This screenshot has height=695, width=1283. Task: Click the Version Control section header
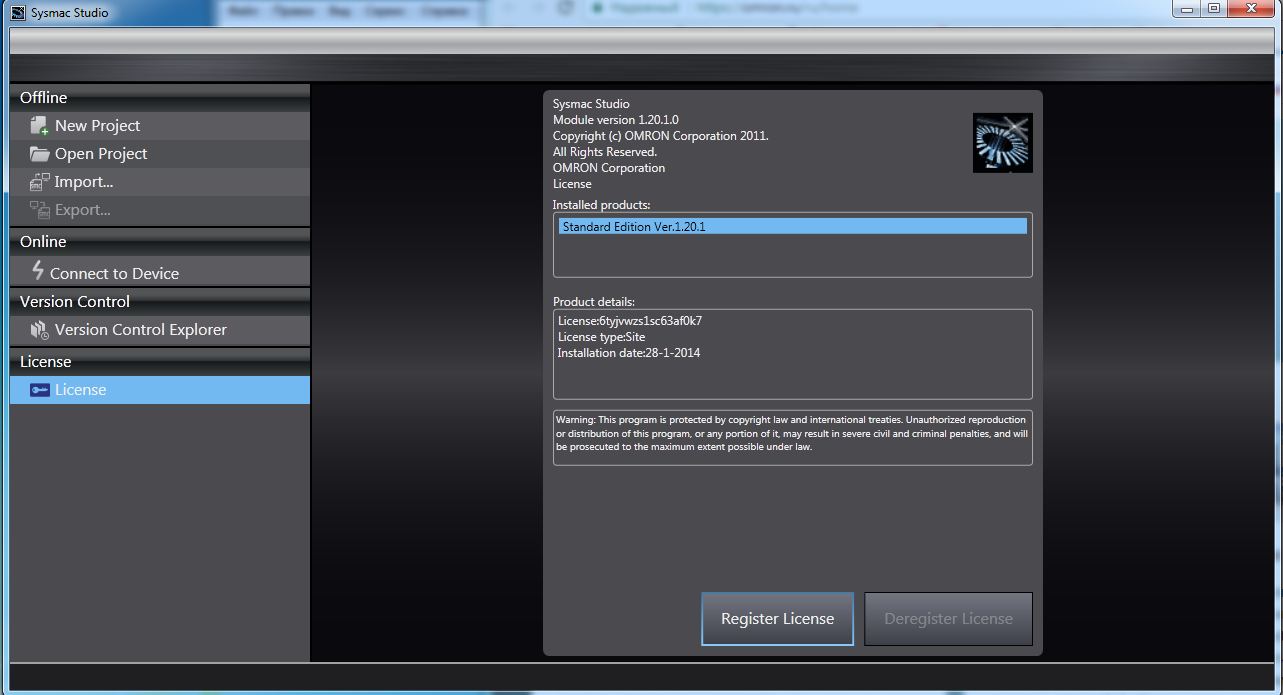pos(160,301)
